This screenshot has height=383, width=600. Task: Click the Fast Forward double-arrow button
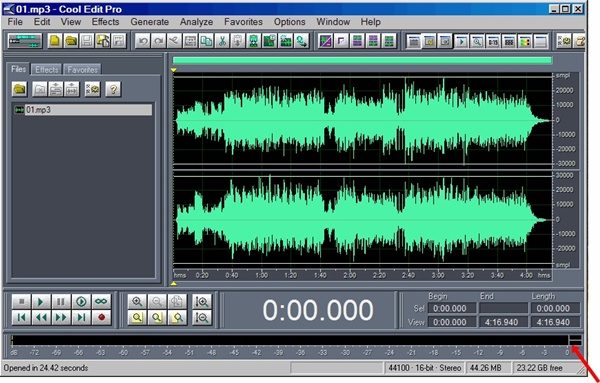61,318
